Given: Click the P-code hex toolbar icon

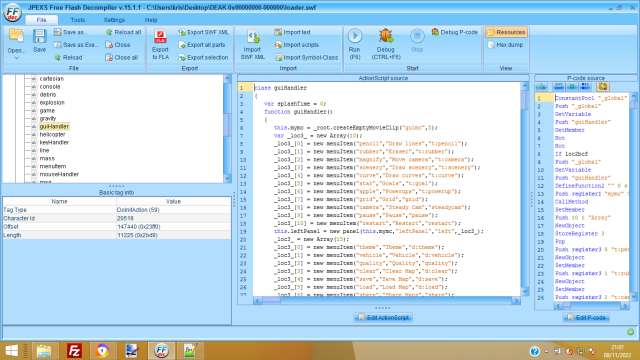Looking at the screenshot, I should tap(585, 87).
